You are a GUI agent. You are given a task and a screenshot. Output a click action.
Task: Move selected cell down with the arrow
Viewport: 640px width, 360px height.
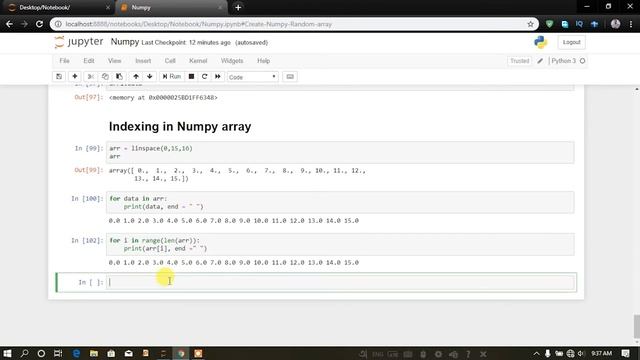coord(149,77)
